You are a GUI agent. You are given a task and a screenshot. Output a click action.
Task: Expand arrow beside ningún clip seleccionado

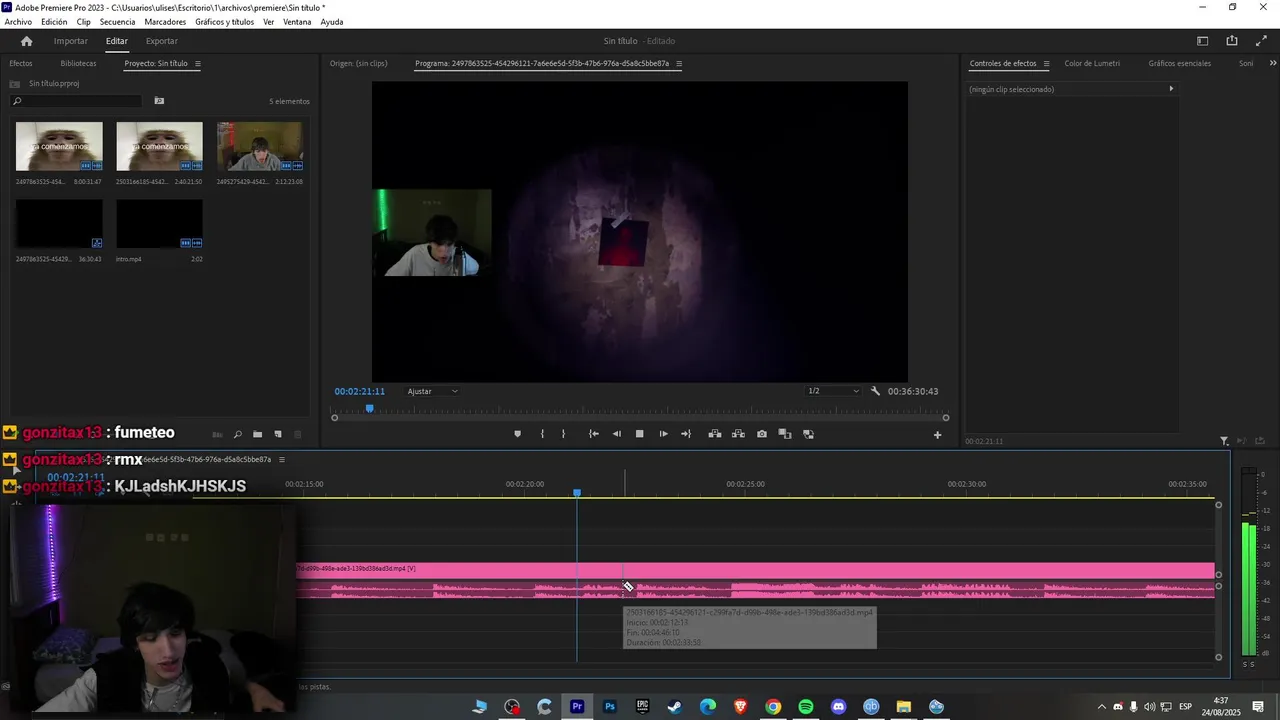click(1171, 89)
